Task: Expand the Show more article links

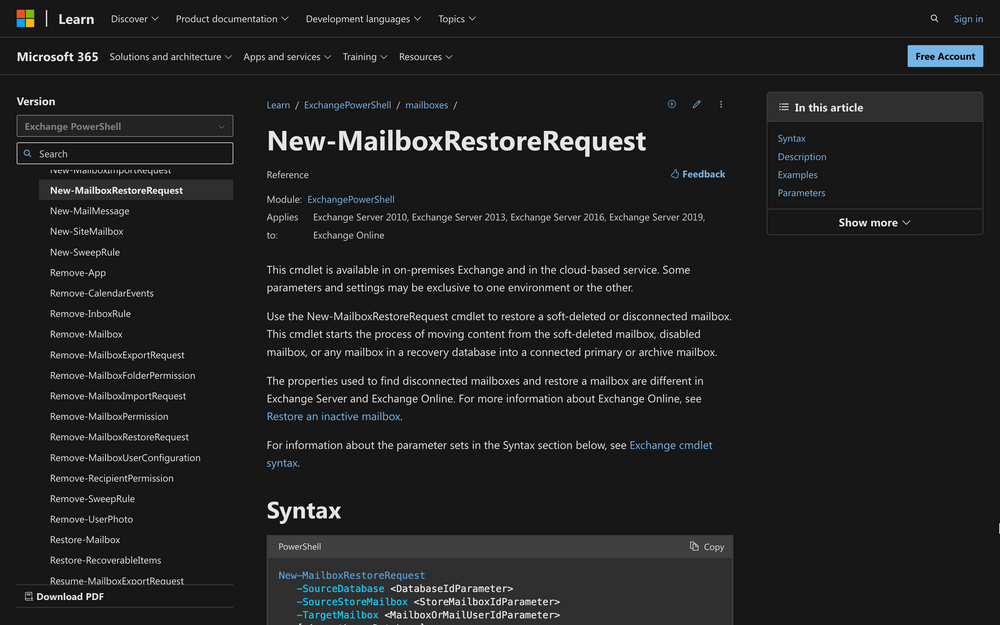Action: coord(874,222)
